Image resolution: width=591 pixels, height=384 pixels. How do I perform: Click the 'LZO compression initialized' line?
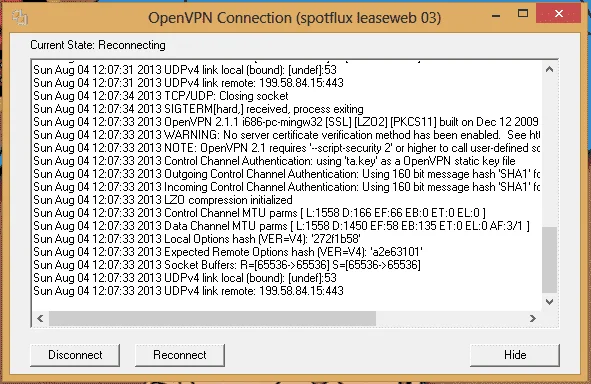coord(163,200)
